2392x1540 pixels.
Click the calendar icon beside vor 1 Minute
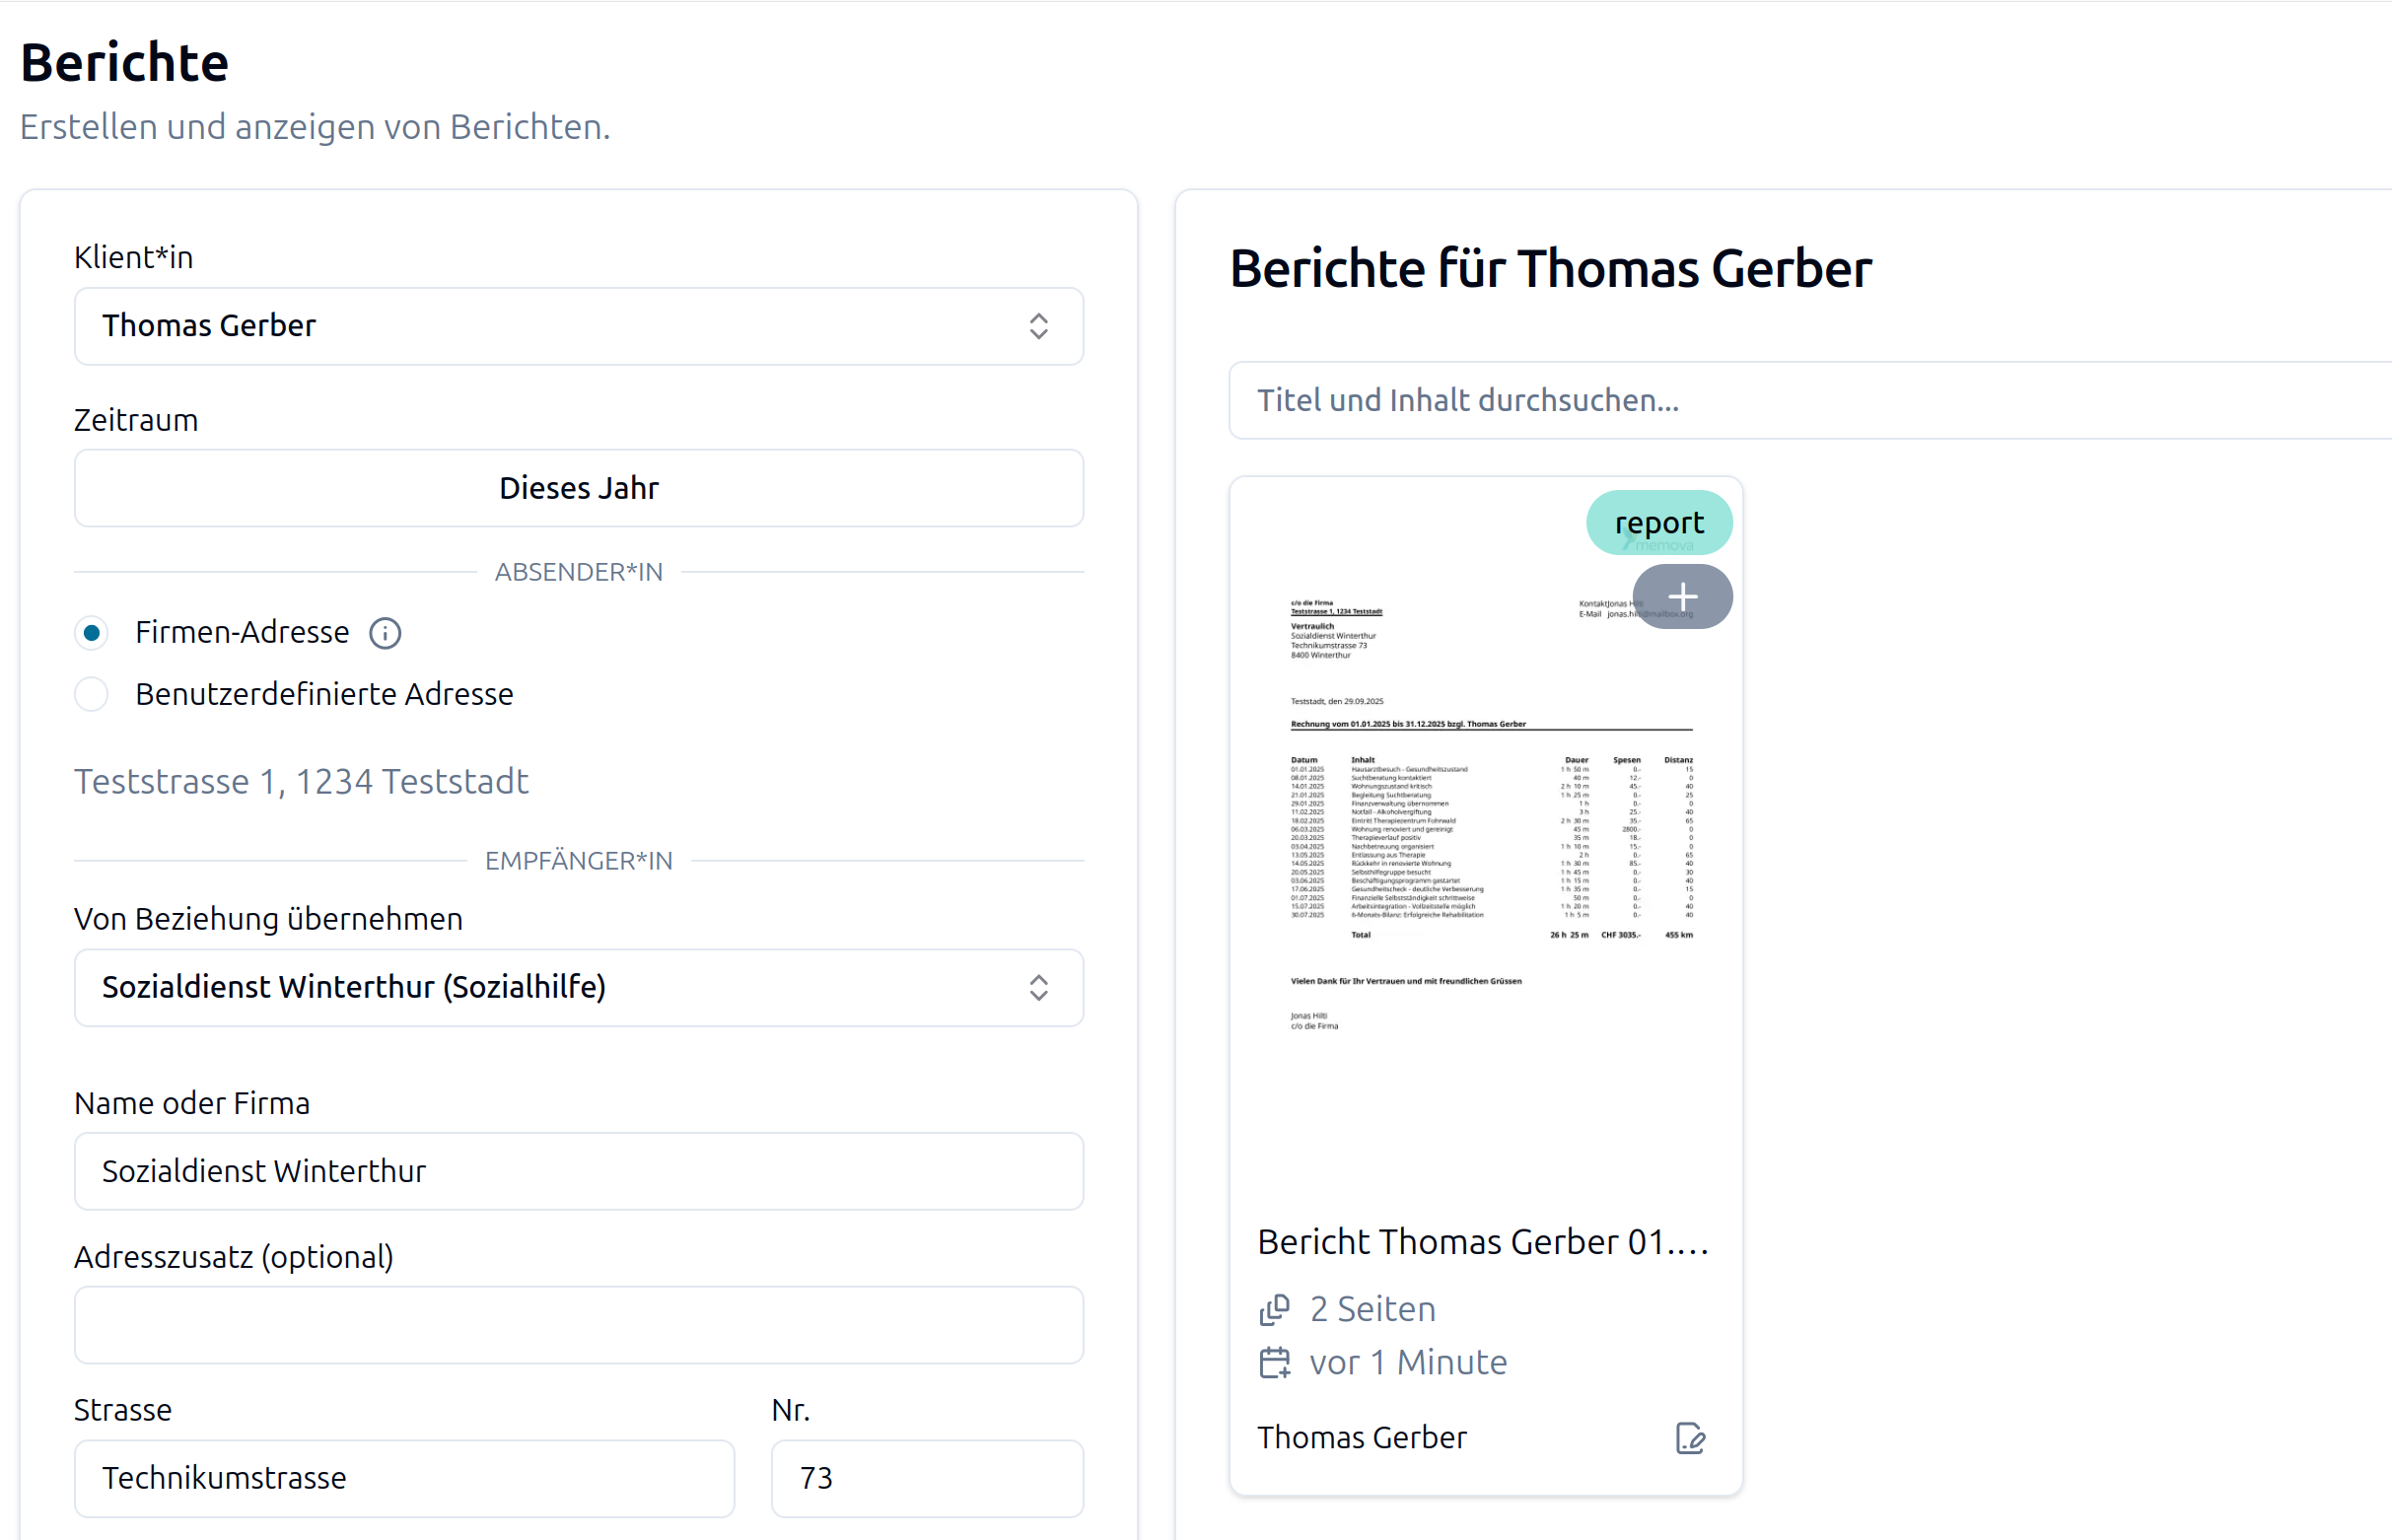pos(1274,1362)
